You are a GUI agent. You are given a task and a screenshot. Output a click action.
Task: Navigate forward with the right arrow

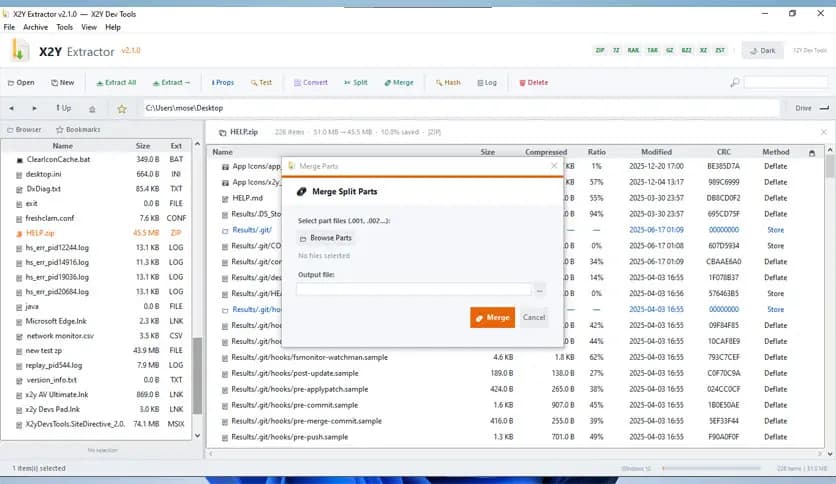34,108
